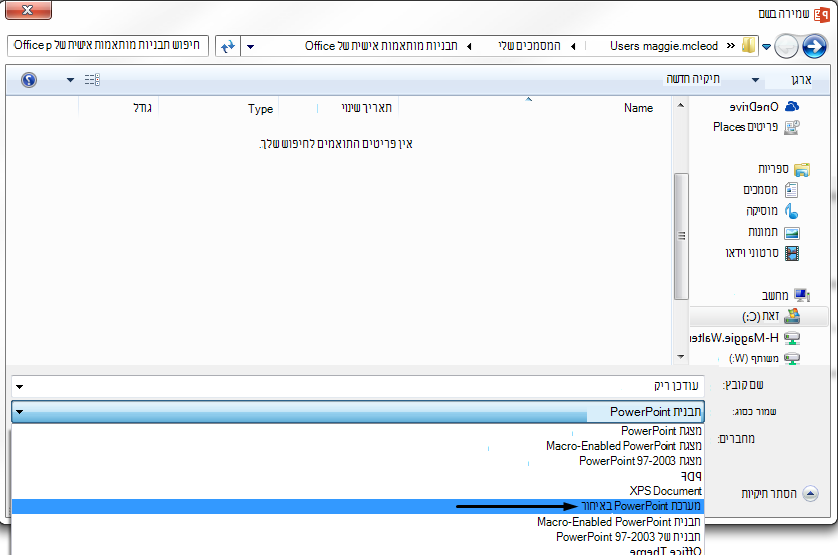This screenshot has width=838, height=555.
Task: Click the Back navigation arrow button
Action: 786,47
